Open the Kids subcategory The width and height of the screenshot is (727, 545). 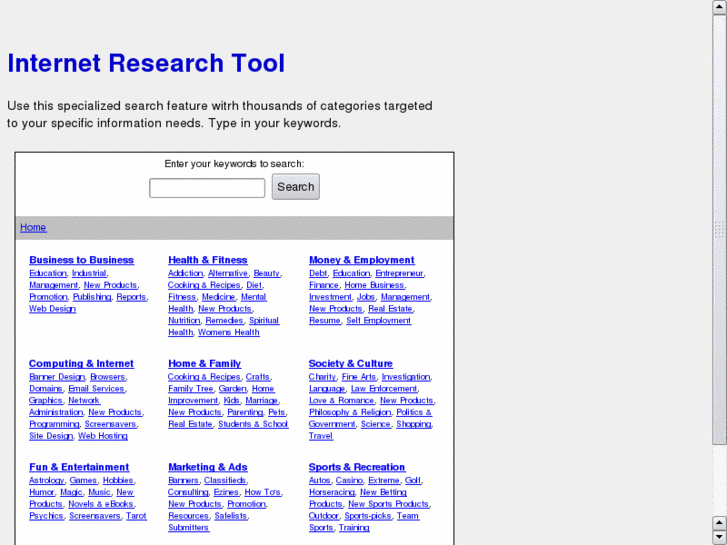click(231, 400)
